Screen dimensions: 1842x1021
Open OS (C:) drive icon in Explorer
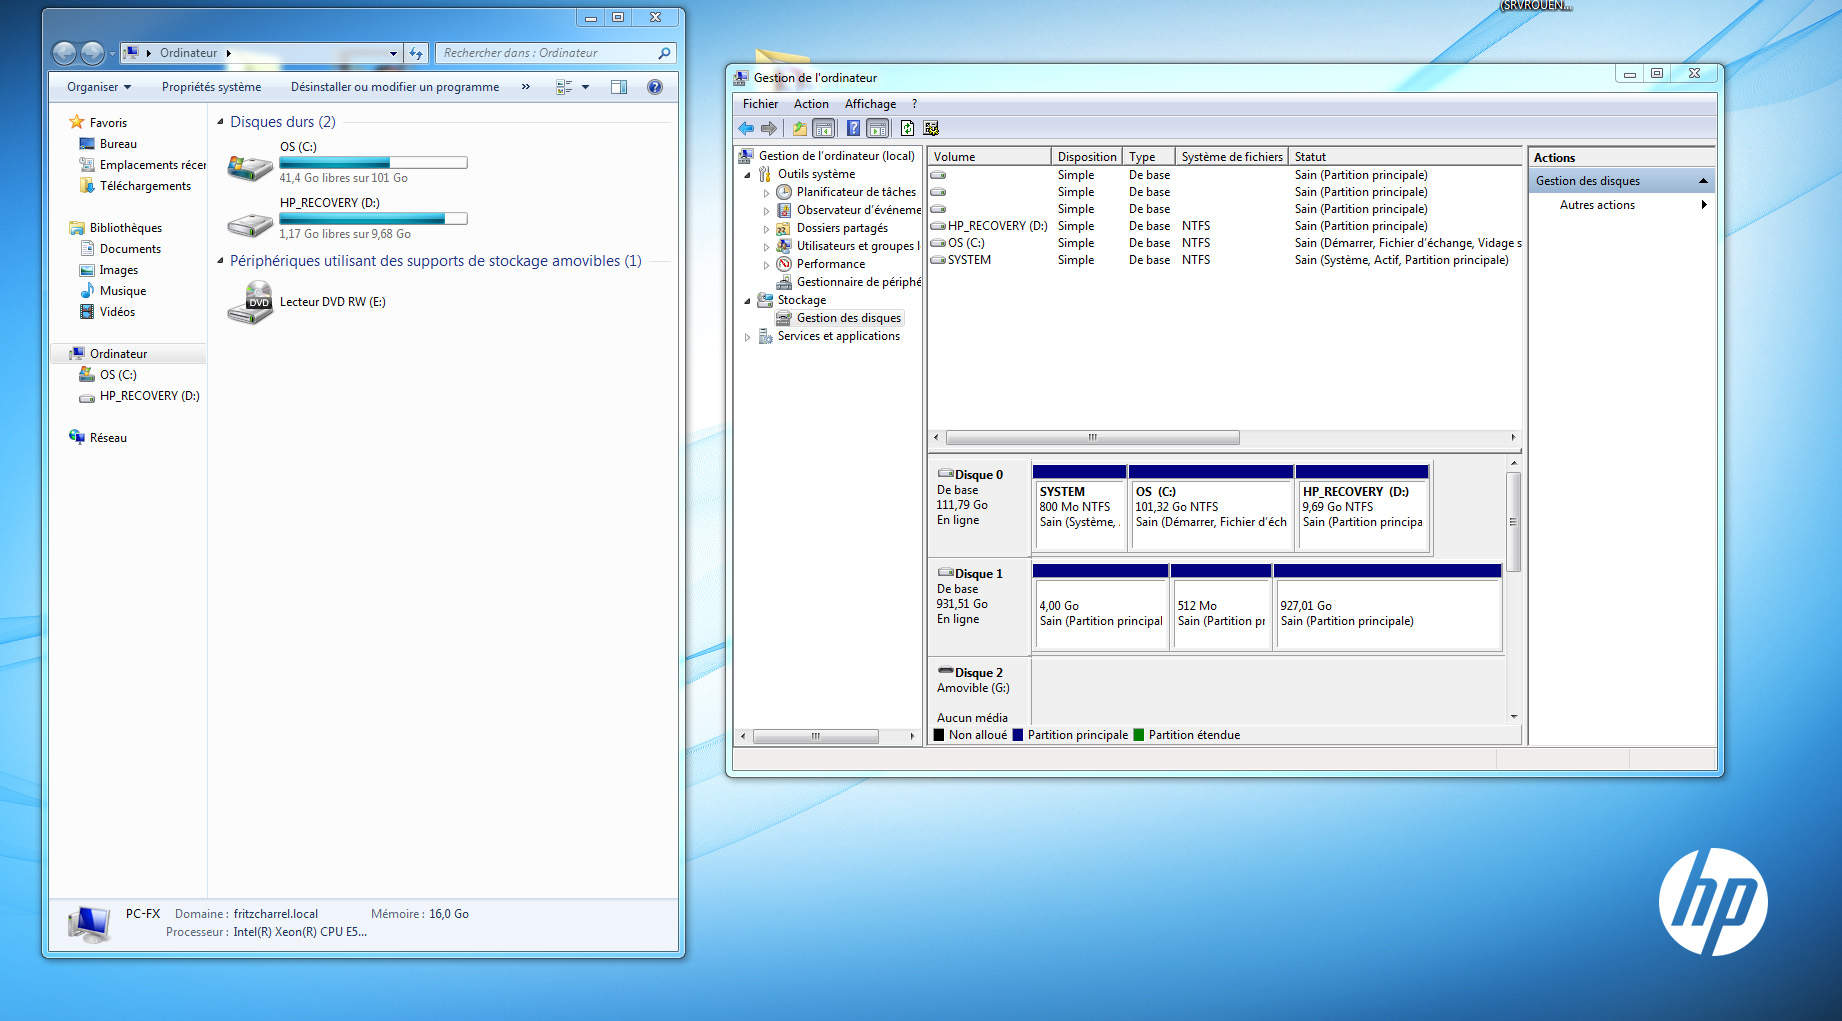250,166
